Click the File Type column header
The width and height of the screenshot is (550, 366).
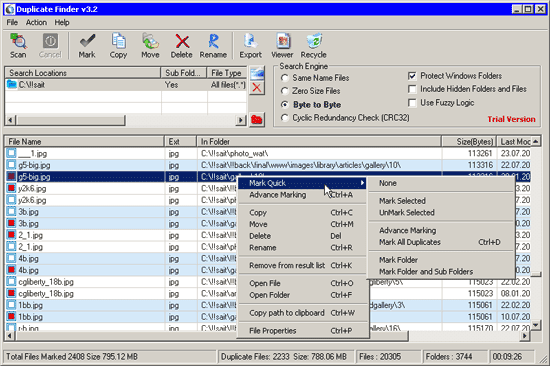pyautogui.click(x=227, y=73)
